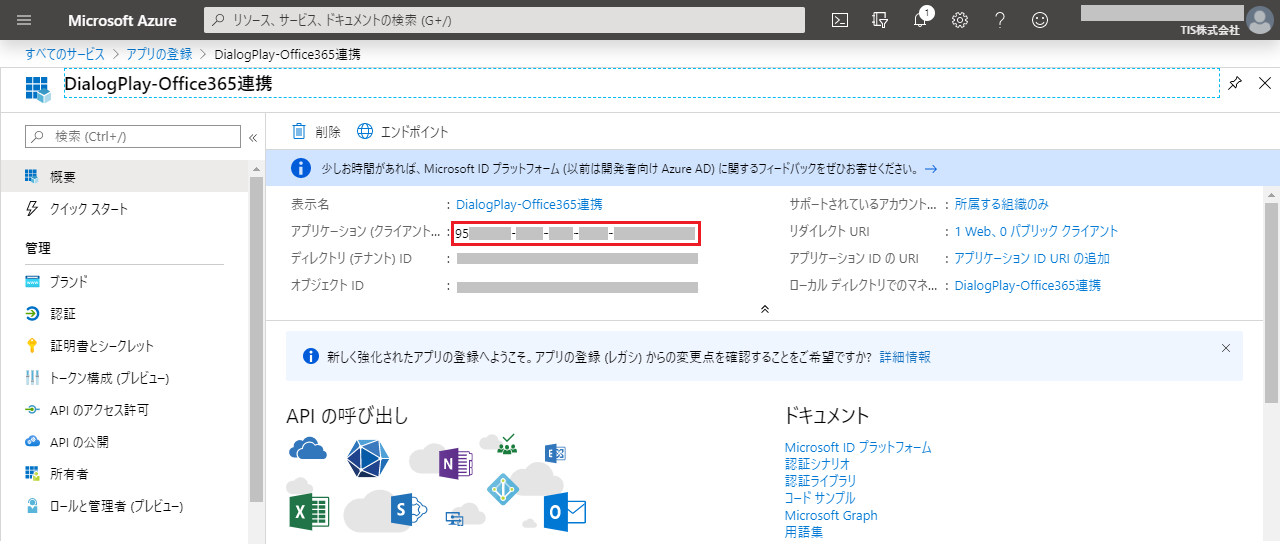The image size is (1280, 546).
Task: Go to アプリの登録 breadcrumb
Action: (159, 53)
